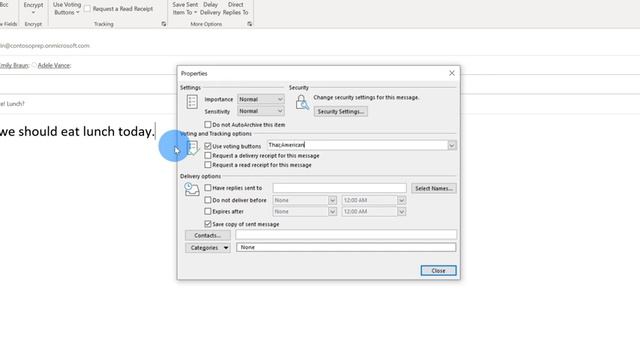The height and width of the screenshot is (360, 640).
Task: Open the Use Voting Buttons ribbon menu
Action: point(67,8)
